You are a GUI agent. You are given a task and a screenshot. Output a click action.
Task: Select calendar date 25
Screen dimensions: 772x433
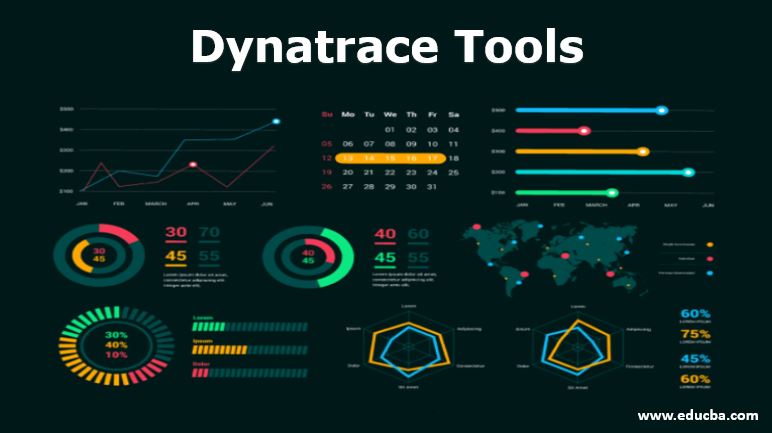453,172
